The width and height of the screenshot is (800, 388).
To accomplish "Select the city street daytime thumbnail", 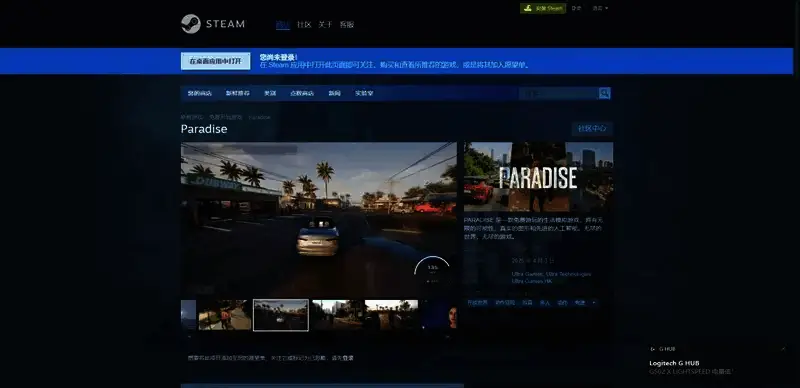I will (337, 315).
